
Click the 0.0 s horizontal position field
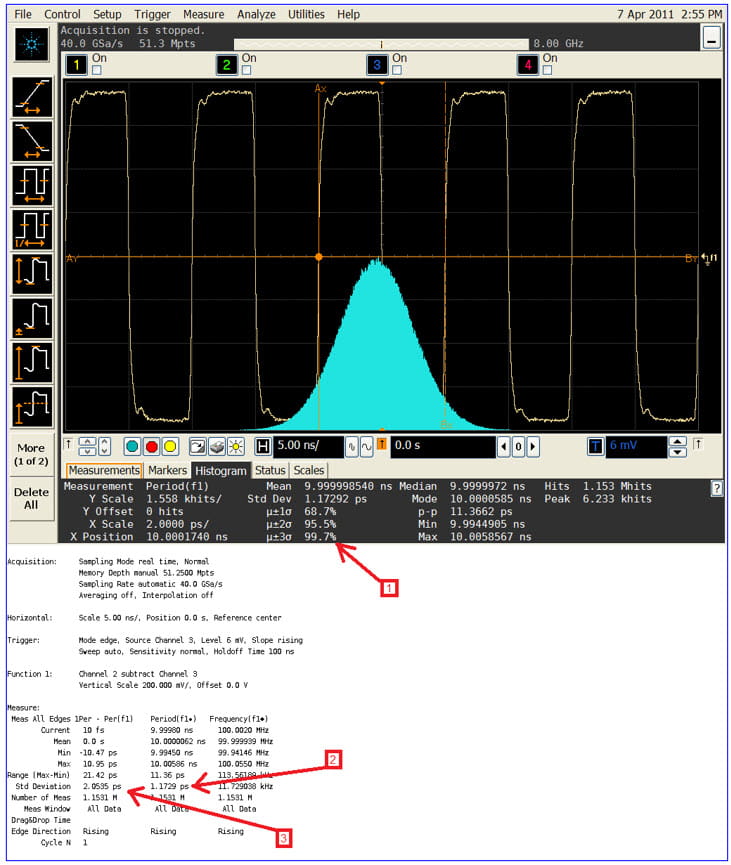[444, 446]
